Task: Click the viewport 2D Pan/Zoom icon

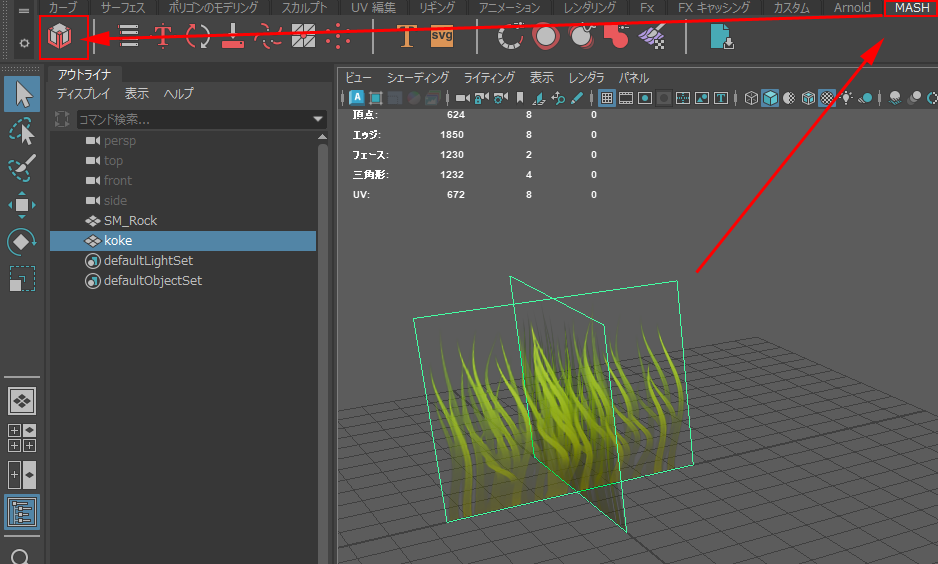Action: tap(558, 97)
